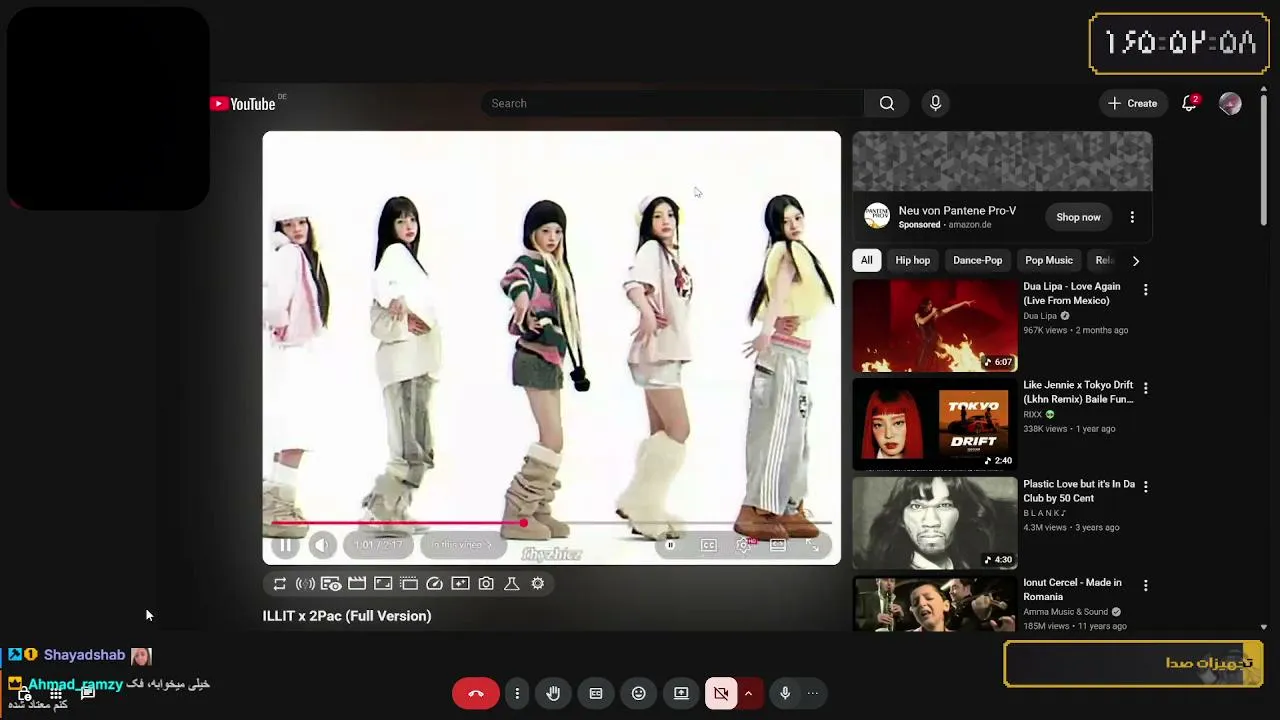Show more category chips with right arrow
Screen dimensions: 1280x720
1135,261
